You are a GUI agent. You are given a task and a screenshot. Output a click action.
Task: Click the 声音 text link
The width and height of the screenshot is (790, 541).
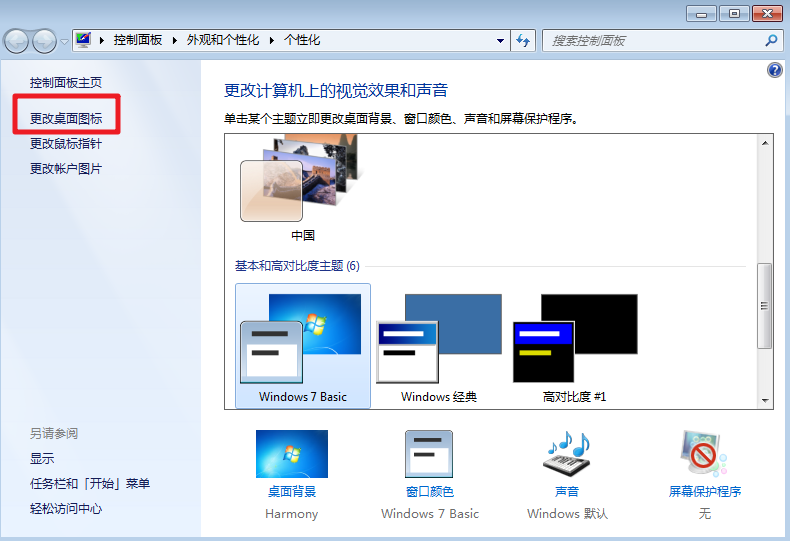(x=567, y=492)
